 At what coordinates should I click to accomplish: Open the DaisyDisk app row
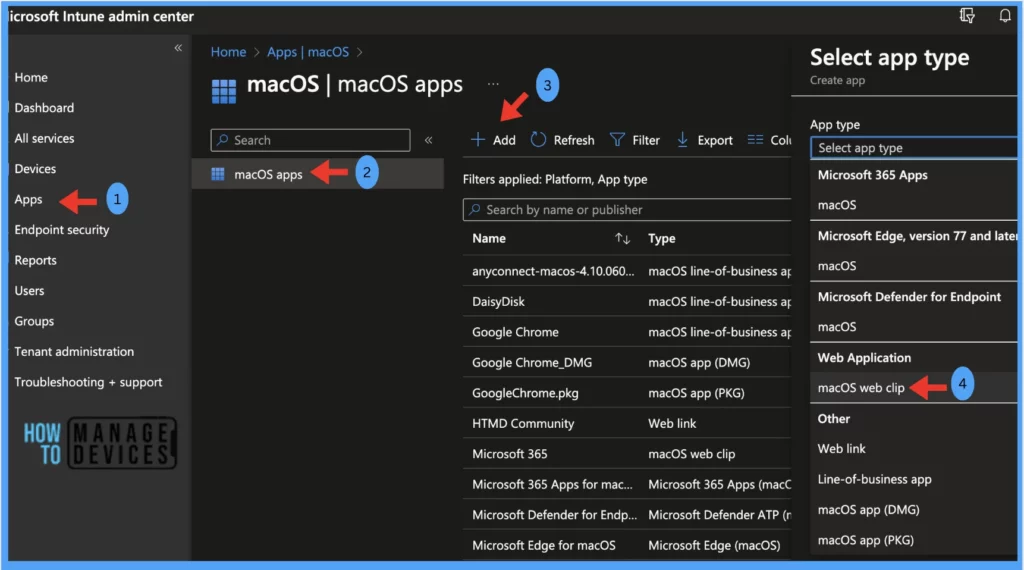coord(627,302)
